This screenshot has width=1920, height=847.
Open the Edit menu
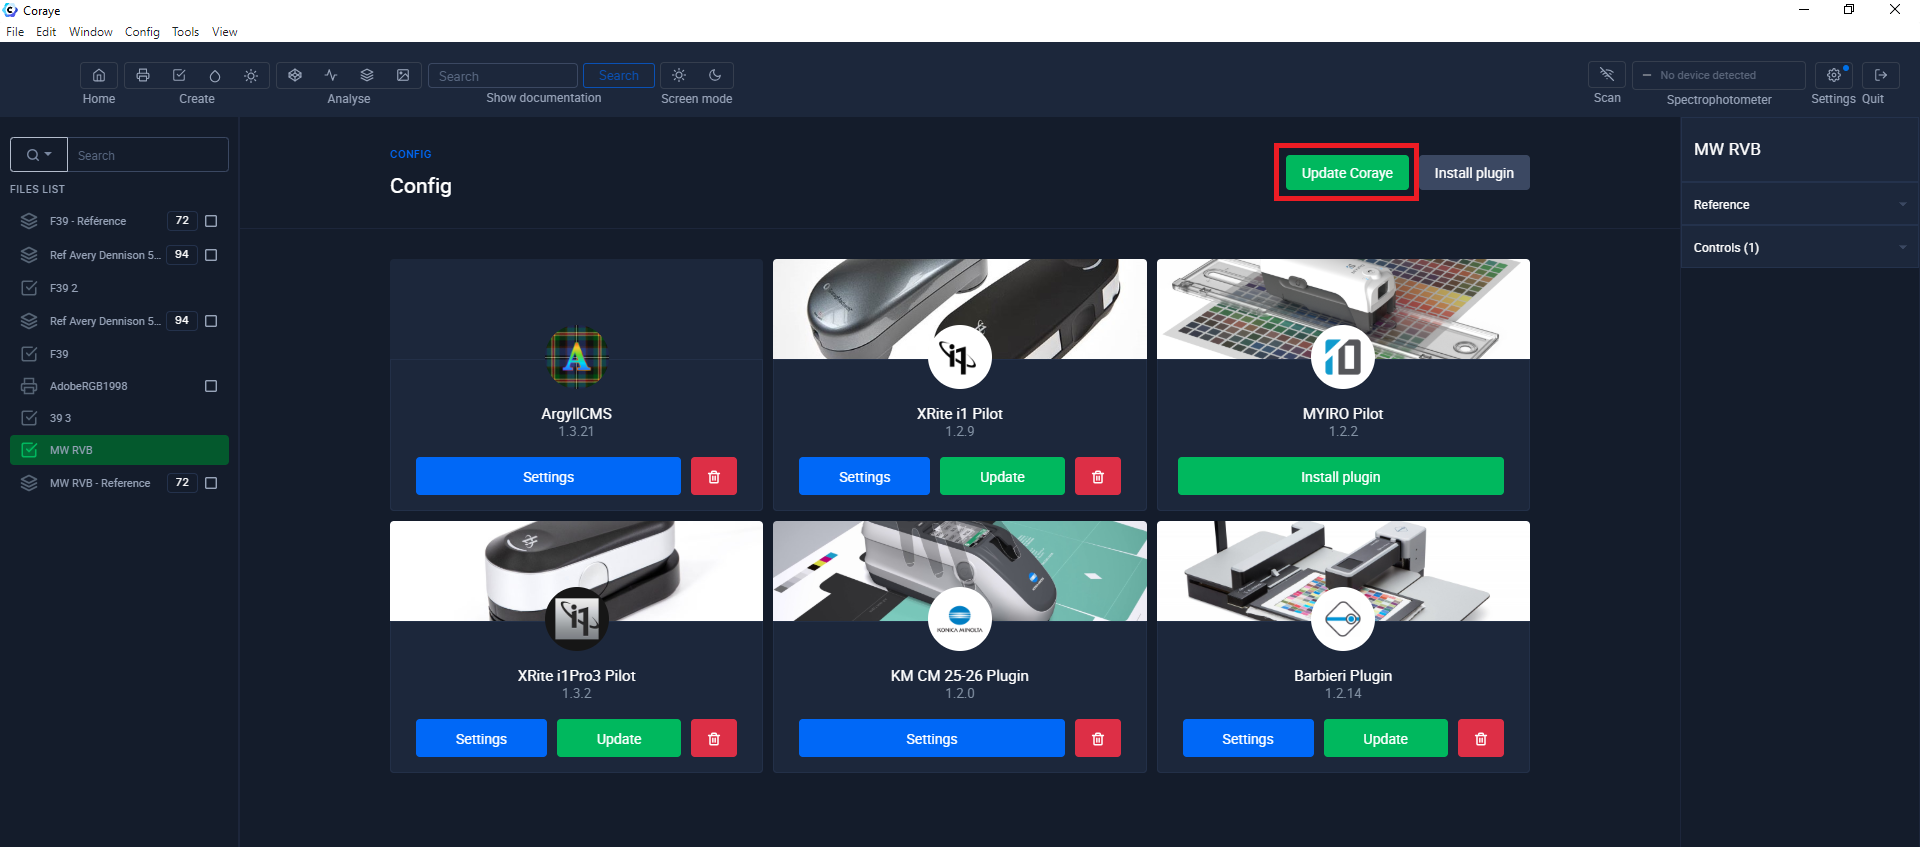point(46,32)
